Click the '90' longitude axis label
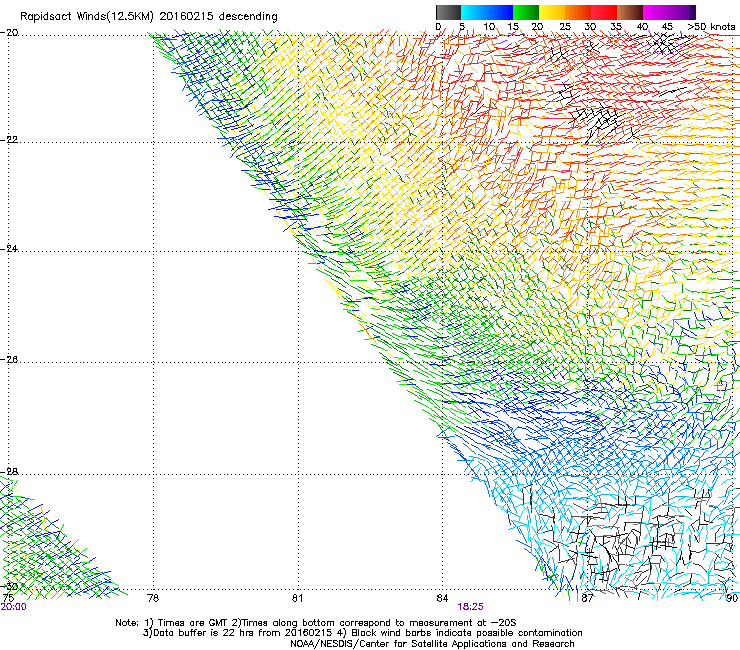Image resolution: width=740 pixels, height=650 pixels. 732,598
